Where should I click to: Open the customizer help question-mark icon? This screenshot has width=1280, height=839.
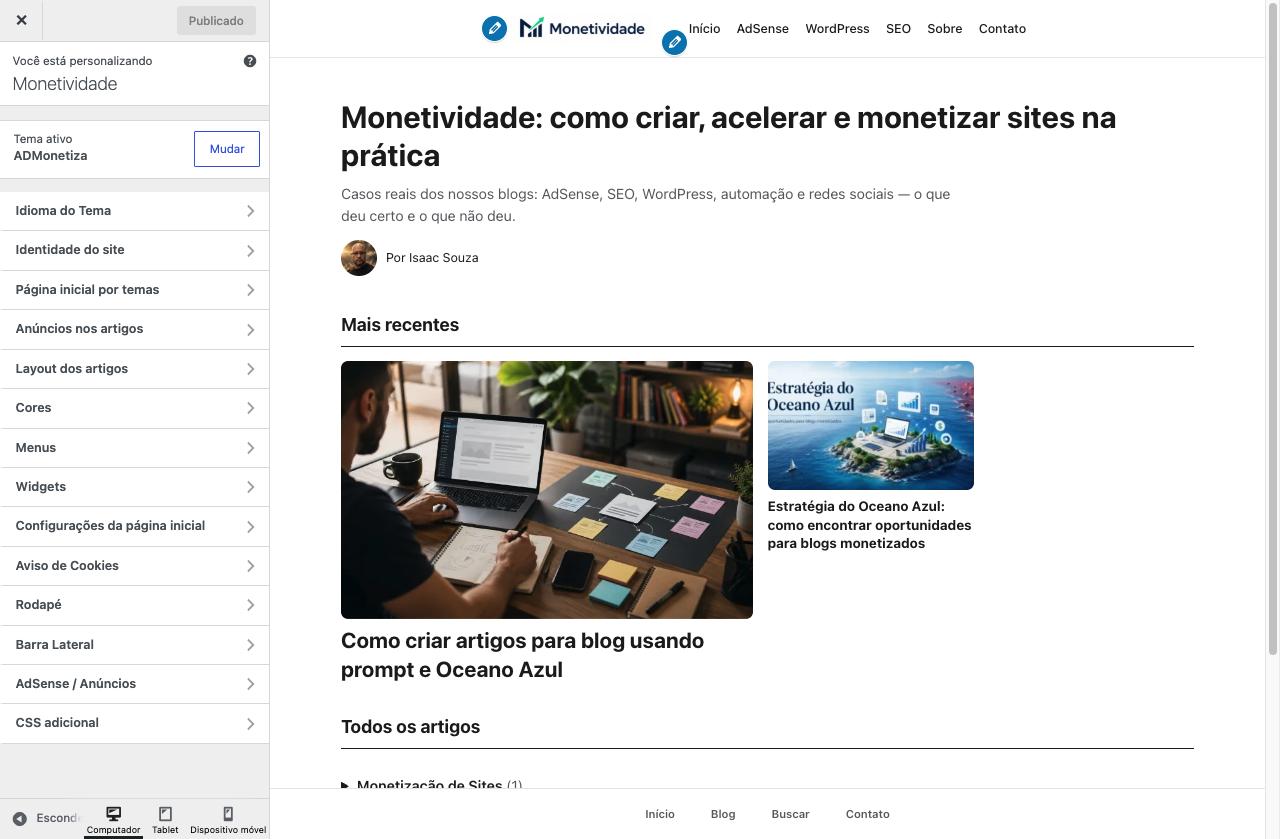tap(250, 61)
